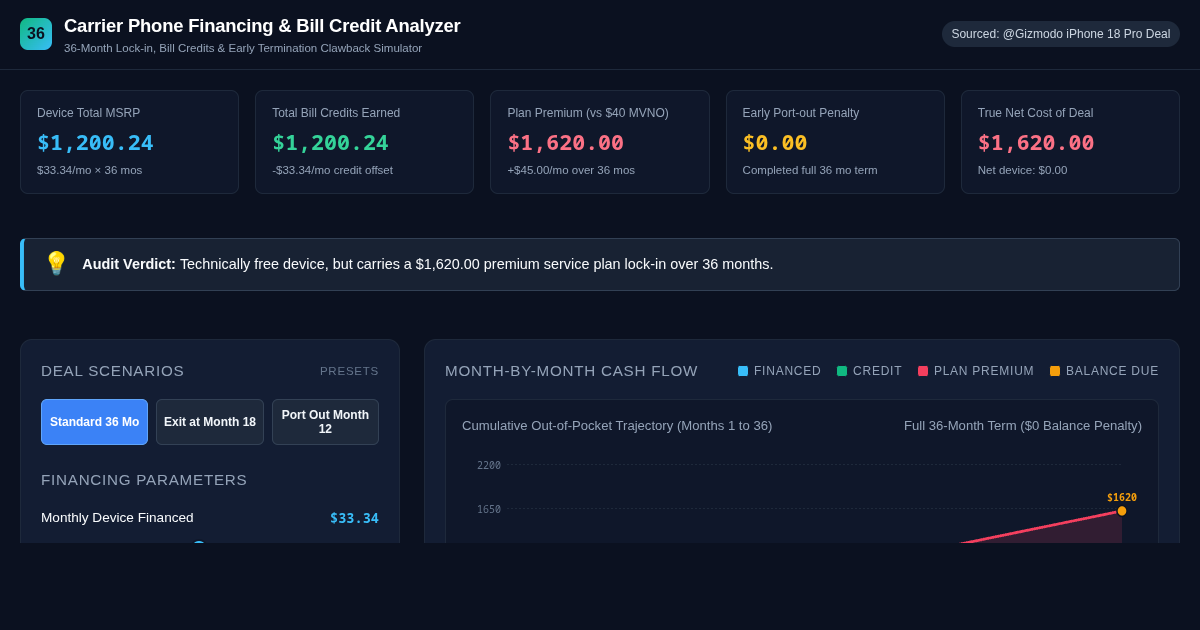Click the Balance Due orange legend swatch
Image resolution: width=1200 pixels, height=630 pixels.
click(1055, 371)
